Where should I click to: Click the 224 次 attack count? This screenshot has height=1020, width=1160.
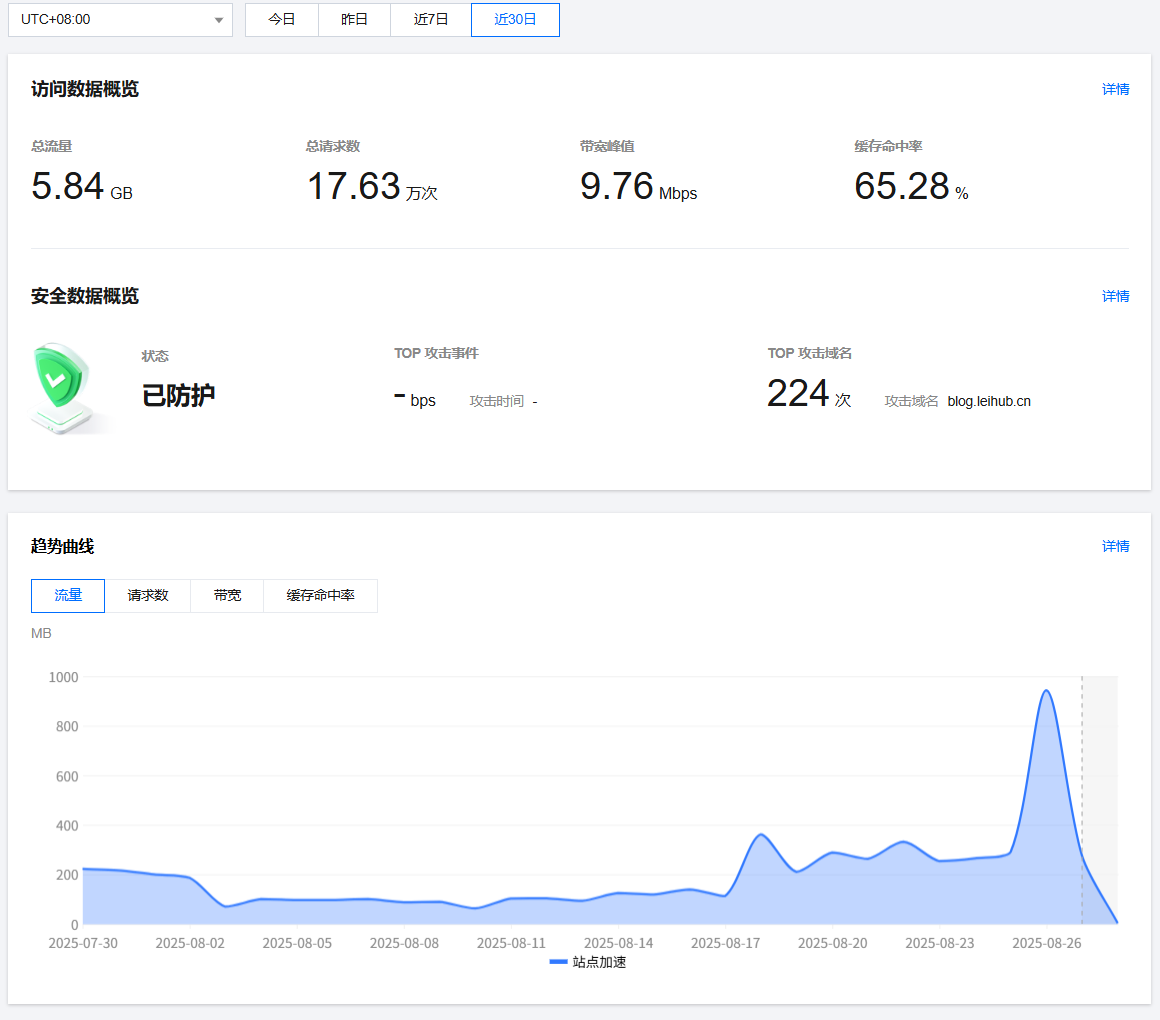click(809, 394)
